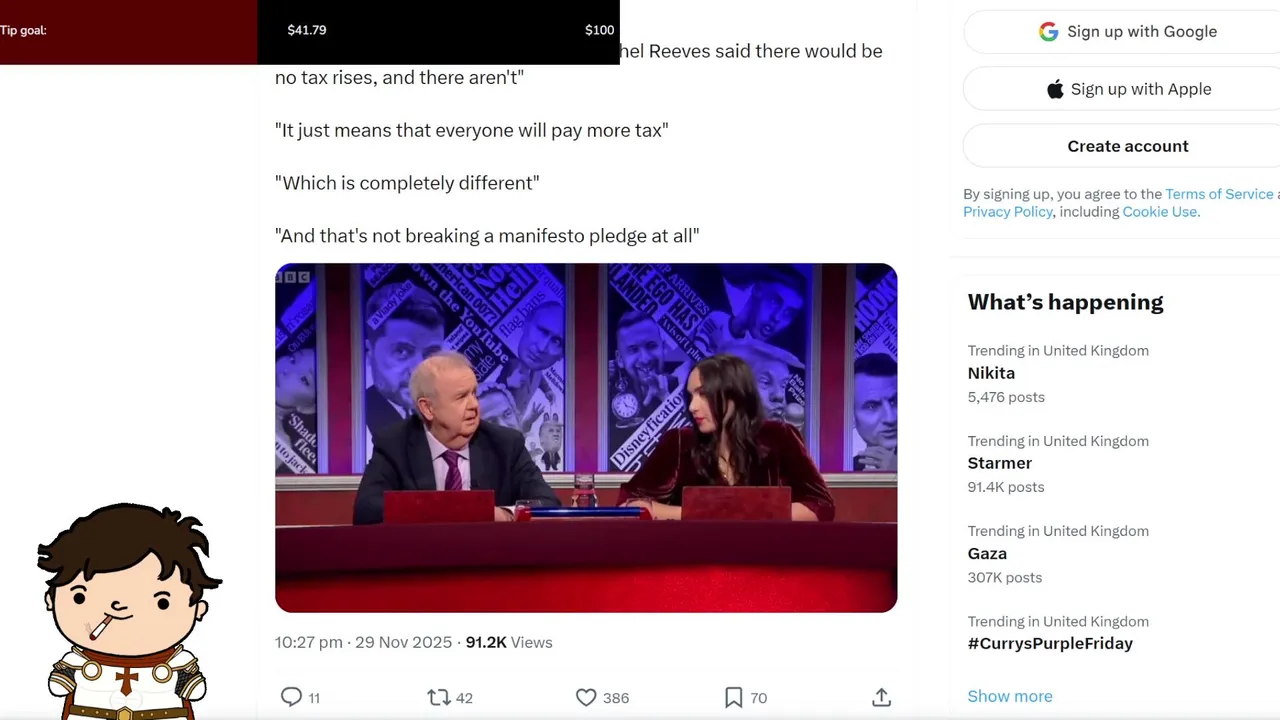
Task: Click the share upload icon
Action: pos(881,697)
